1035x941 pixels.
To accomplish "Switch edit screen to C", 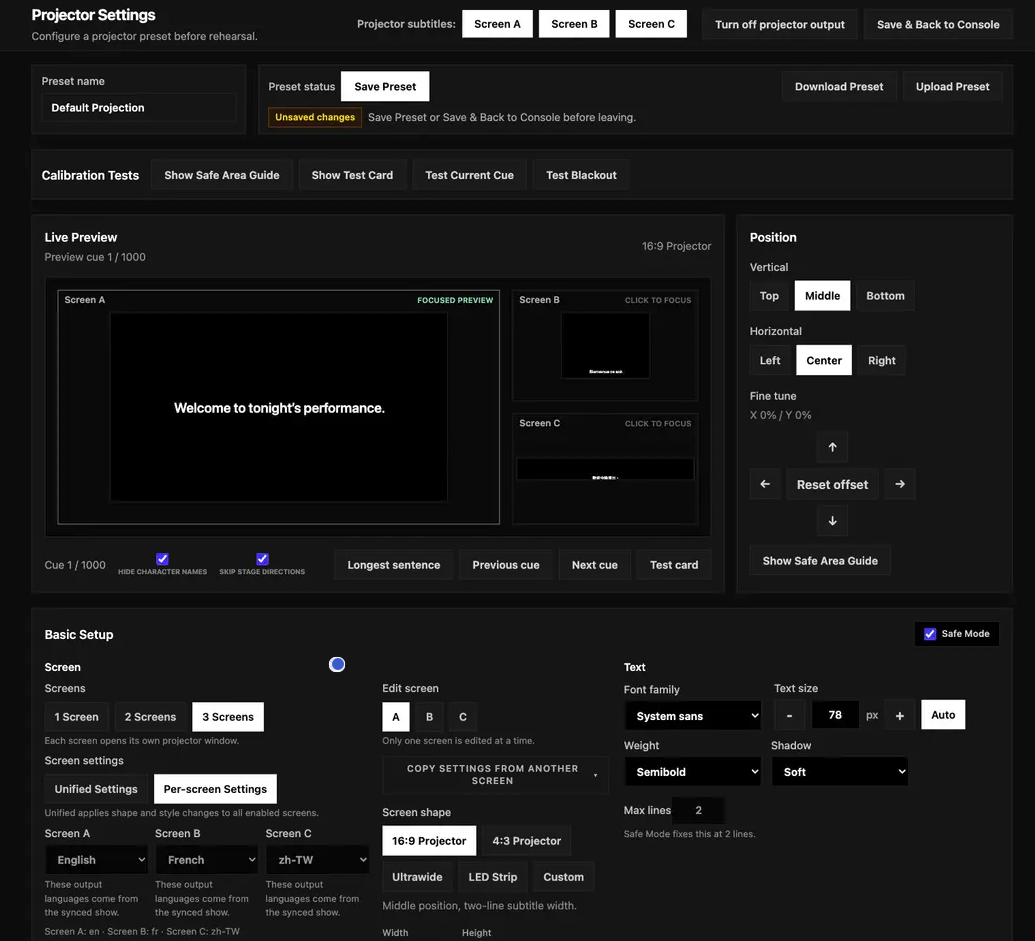I will point(463,717).
